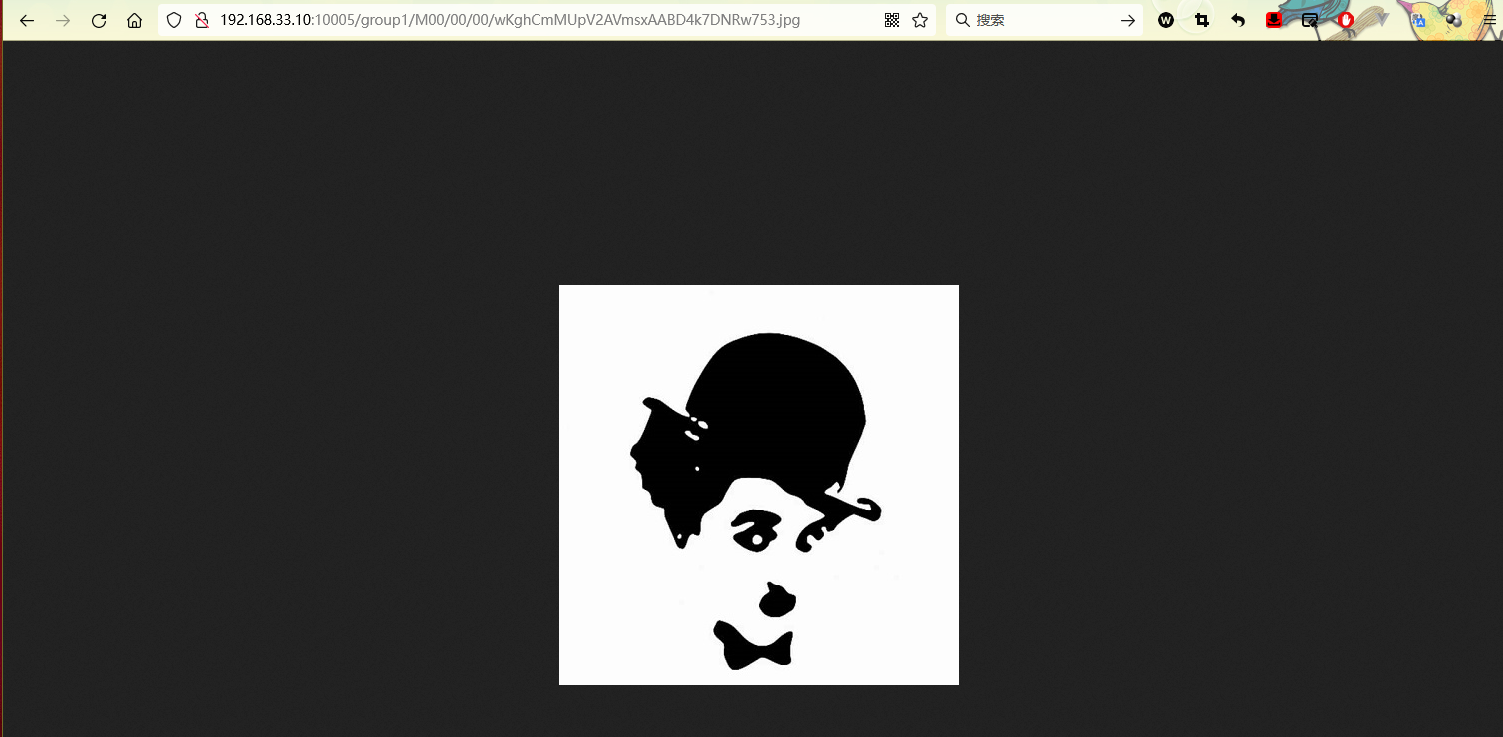Click the Chaplin silhouette image
Image resolution: width=1503 pixels, height=737 pixels.
click(x=758, y=485)
